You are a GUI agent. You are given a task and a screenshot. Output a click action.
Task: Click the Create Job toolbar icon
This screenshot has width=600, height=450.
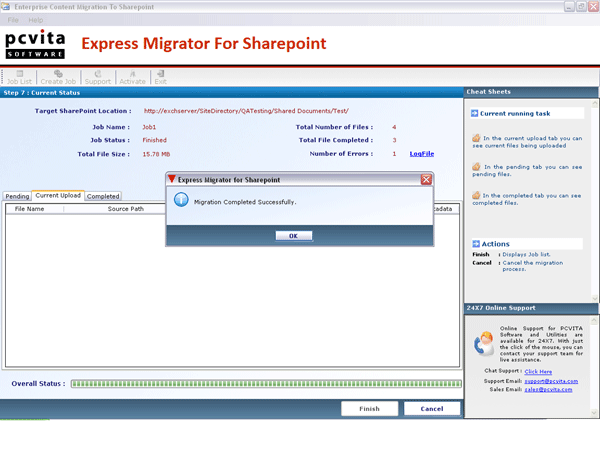coord(58,76)
